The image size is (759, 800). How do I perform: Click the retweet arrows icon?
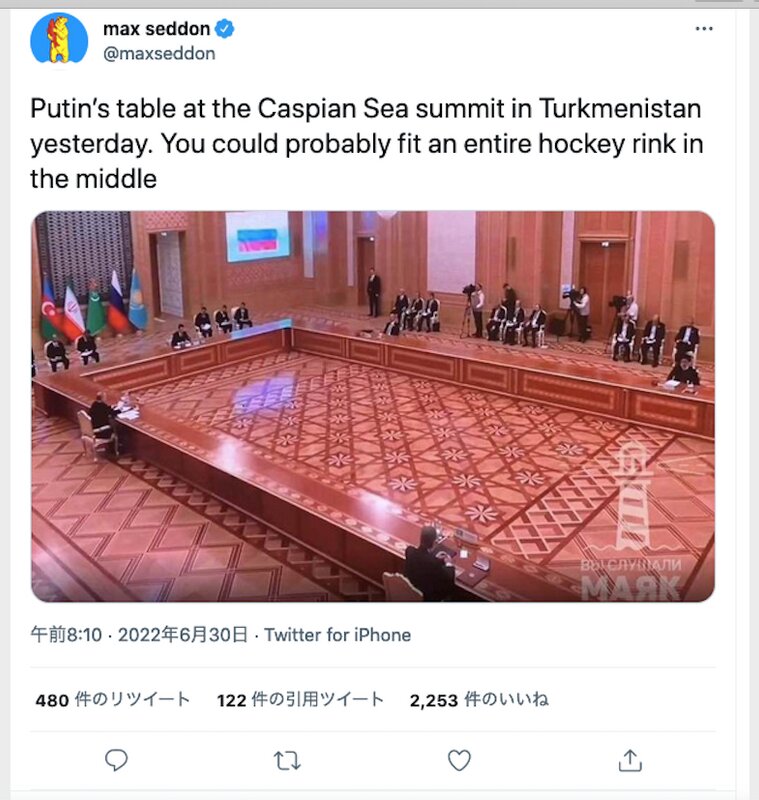[287, 760]
